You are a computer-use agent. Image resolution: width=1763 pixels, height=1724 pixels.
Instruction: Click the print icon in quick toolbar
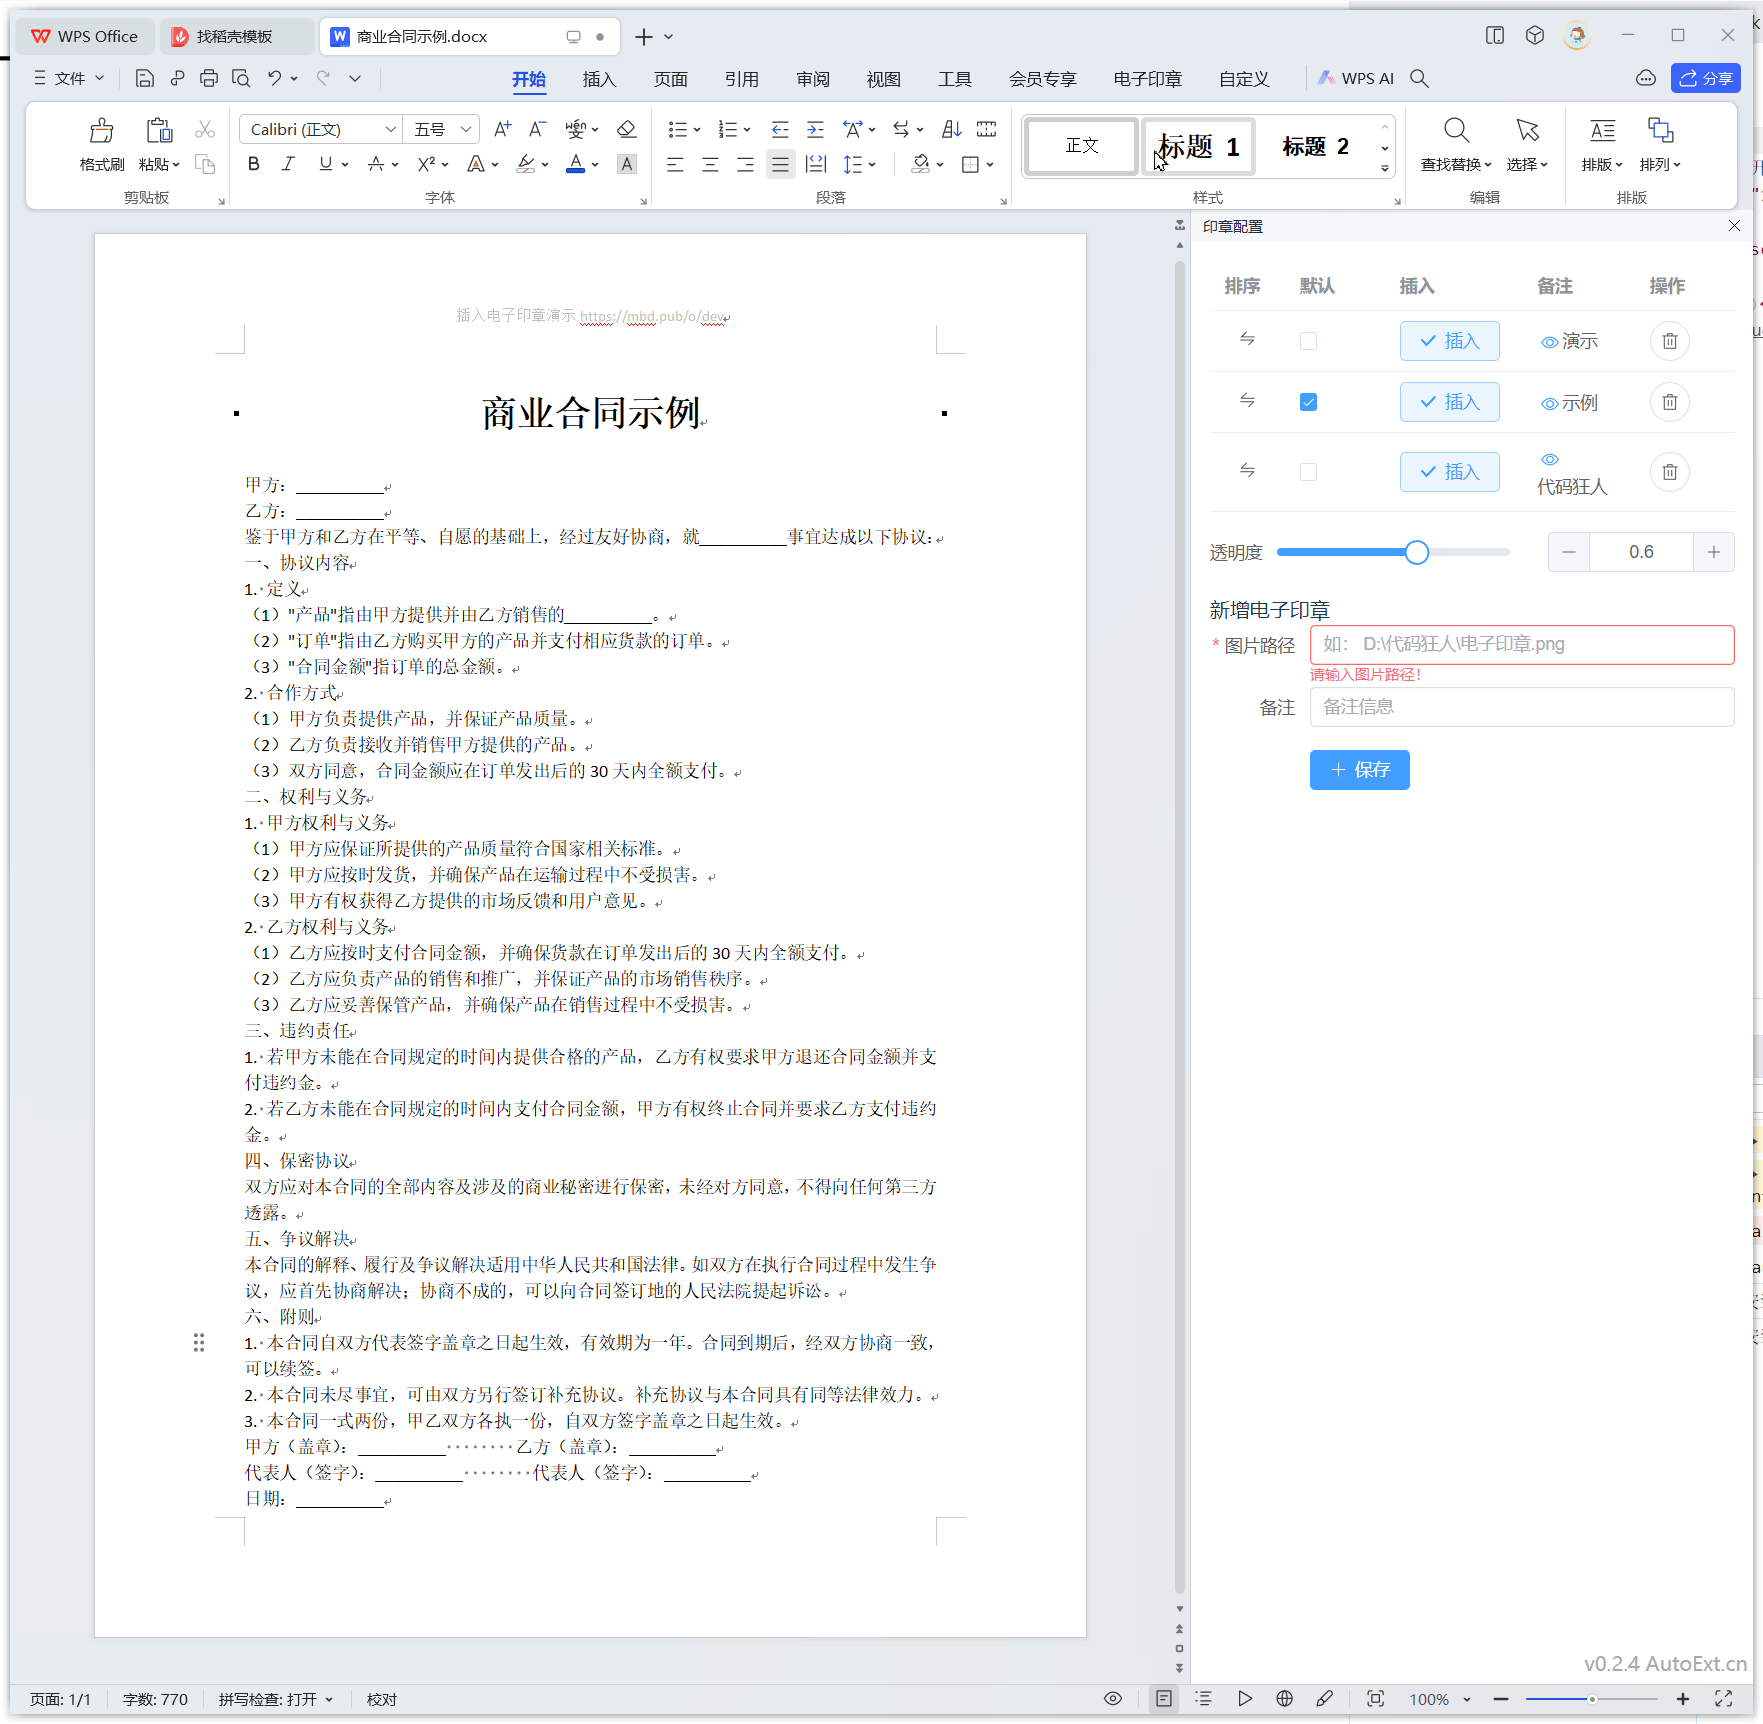(208, 78)
